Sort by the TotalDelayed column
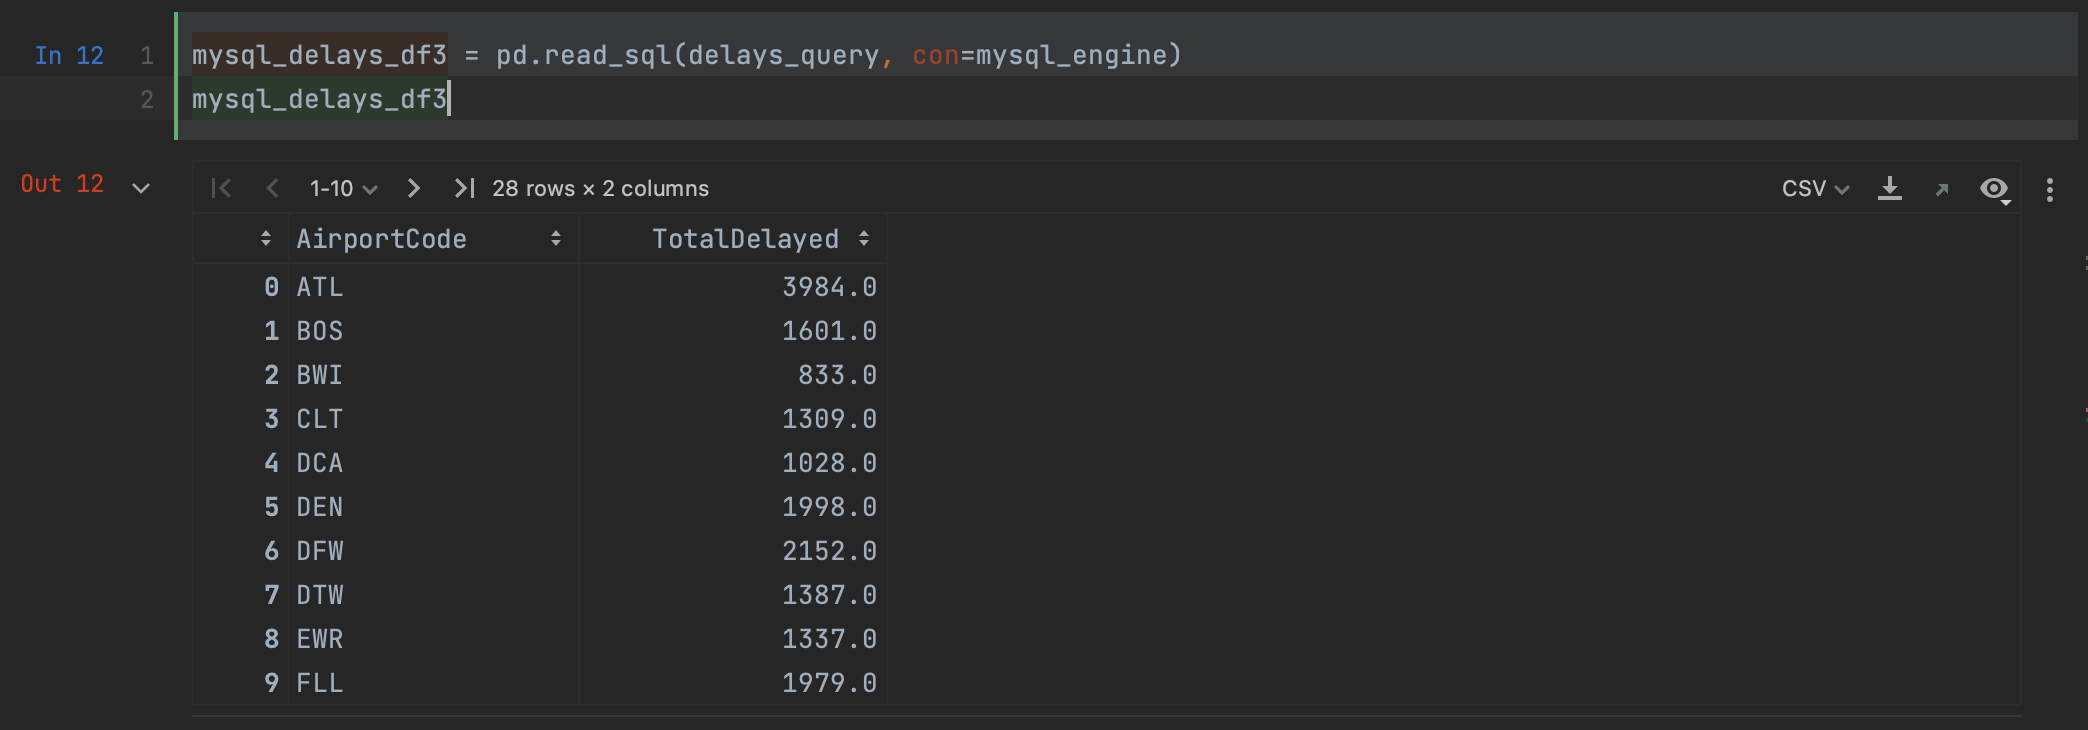 (864, 238)
